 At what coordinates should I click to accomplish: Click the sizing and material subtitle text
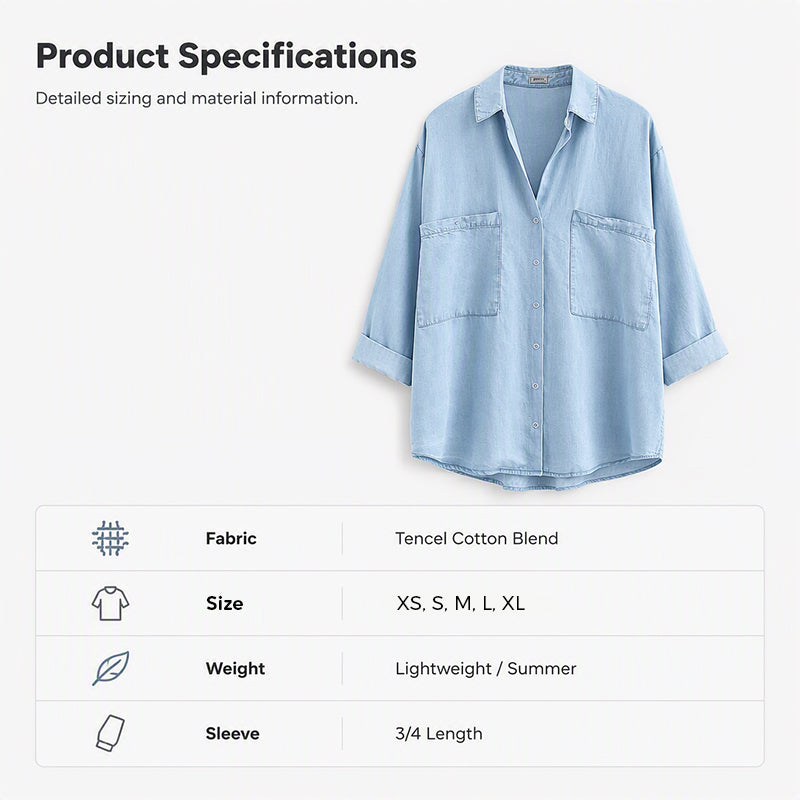click(197, 98)
